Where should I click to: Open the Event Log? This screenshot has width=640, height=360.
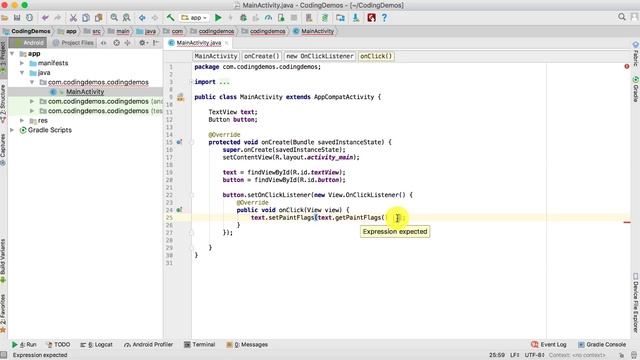[549, 344]
